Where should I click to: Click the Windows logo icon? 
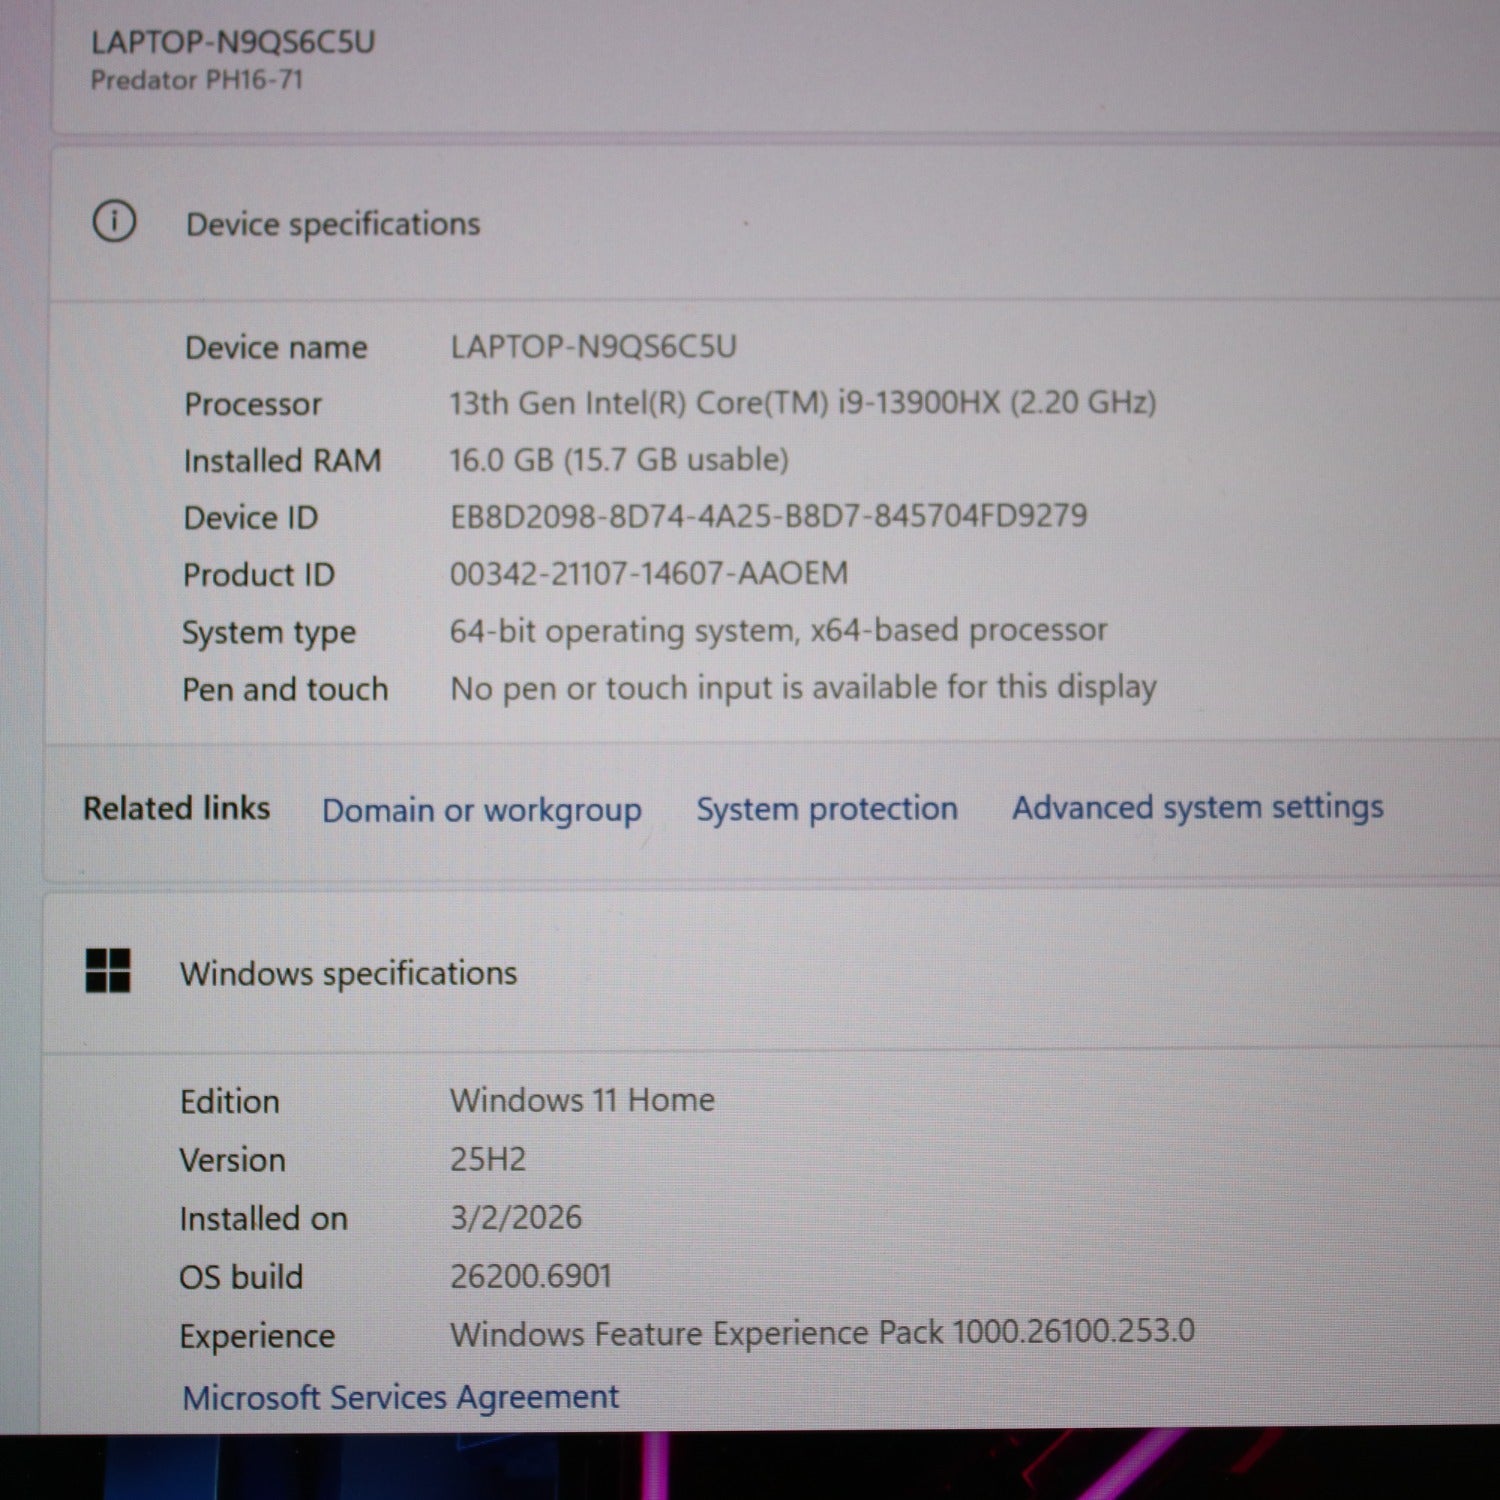tap(108, 970)
